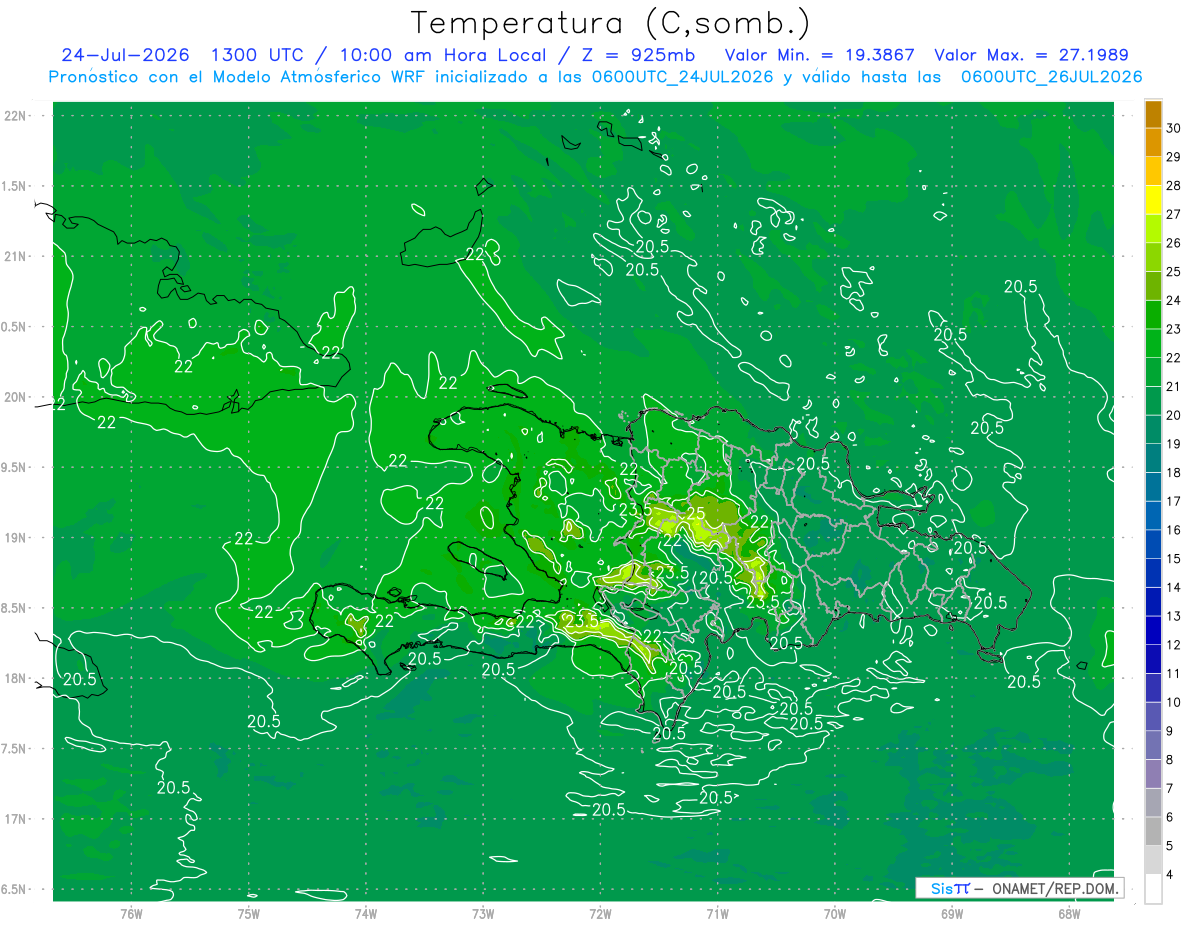1200x927 pixels.
Task: Click the 'Sismet - ONAMET/REP.DOM.' logo box
Action: [x=1019, y=888]
